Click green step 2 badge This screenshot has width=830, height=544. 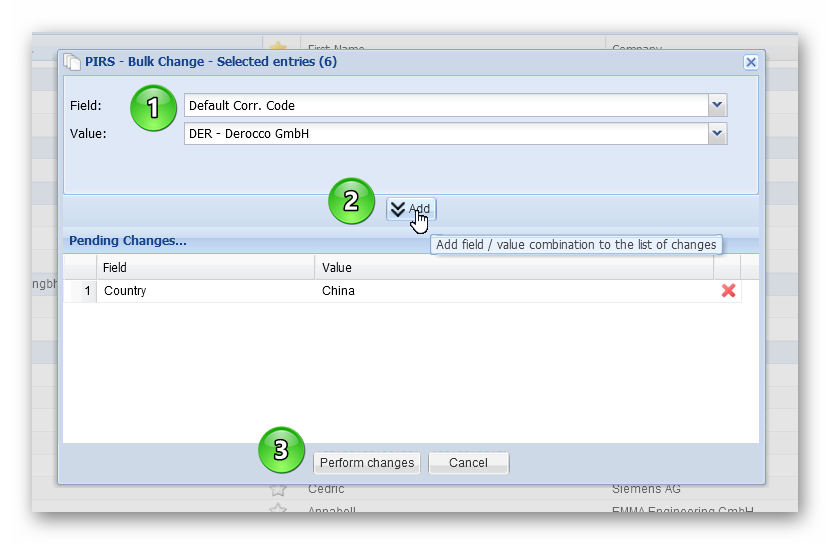pyautogui.click(x=350, y=201)
